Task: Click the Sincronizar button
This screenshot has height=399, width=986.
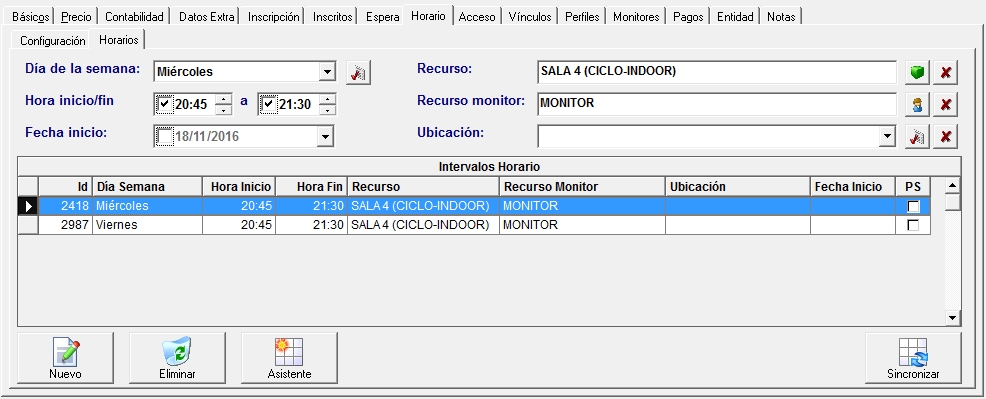Action: (x=913, y=358)
